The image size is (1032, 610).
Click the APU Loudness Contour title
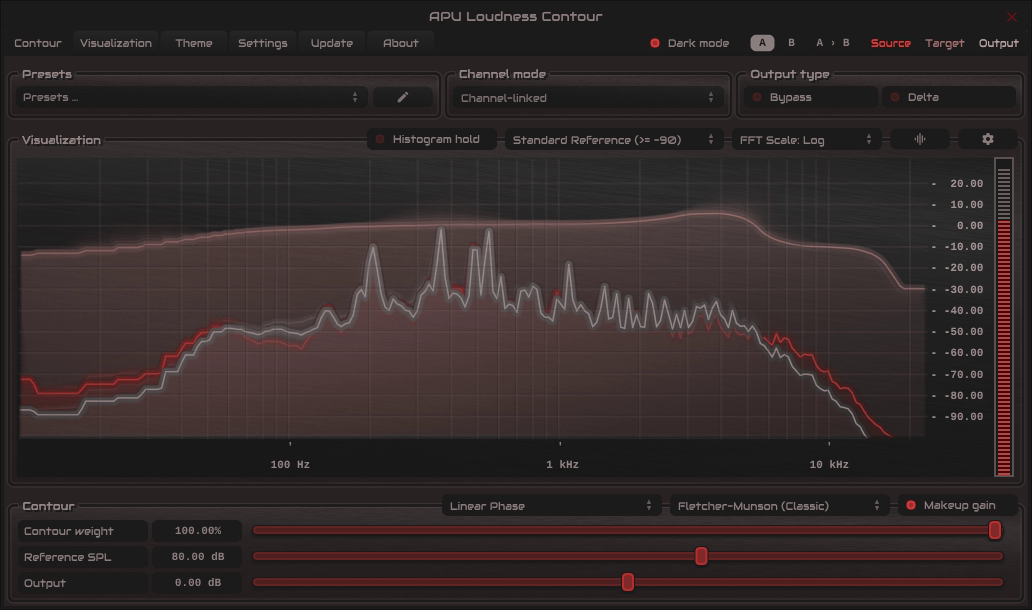(x=515, y=16)
